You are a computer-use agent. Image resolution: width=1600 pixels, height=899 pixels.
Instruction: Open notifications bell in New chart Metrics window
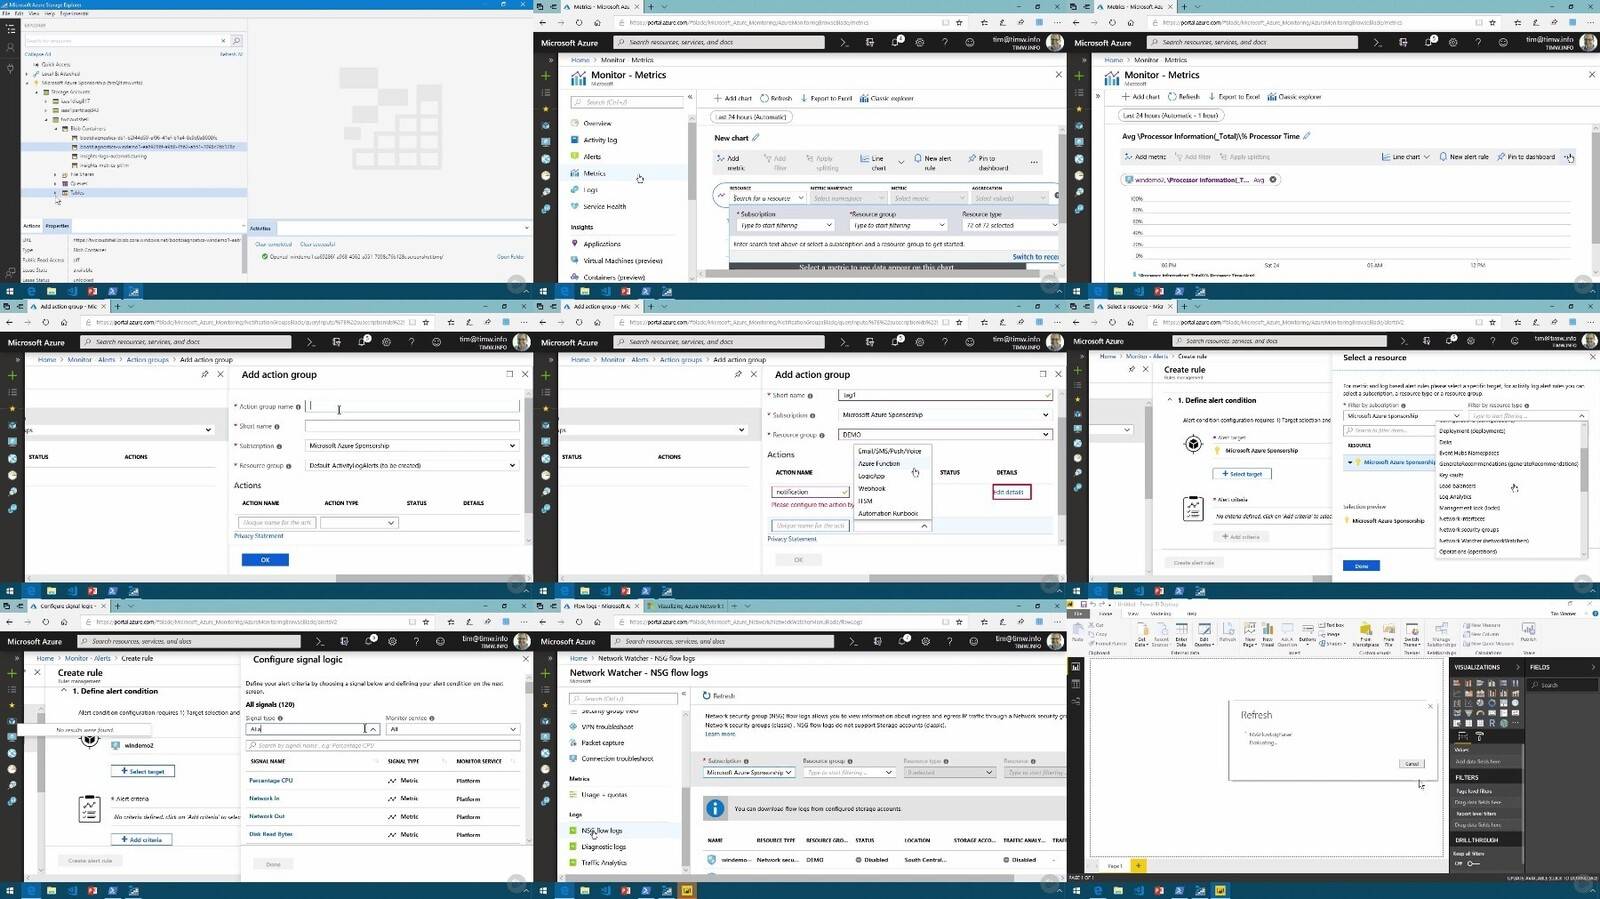pos(895,43)
